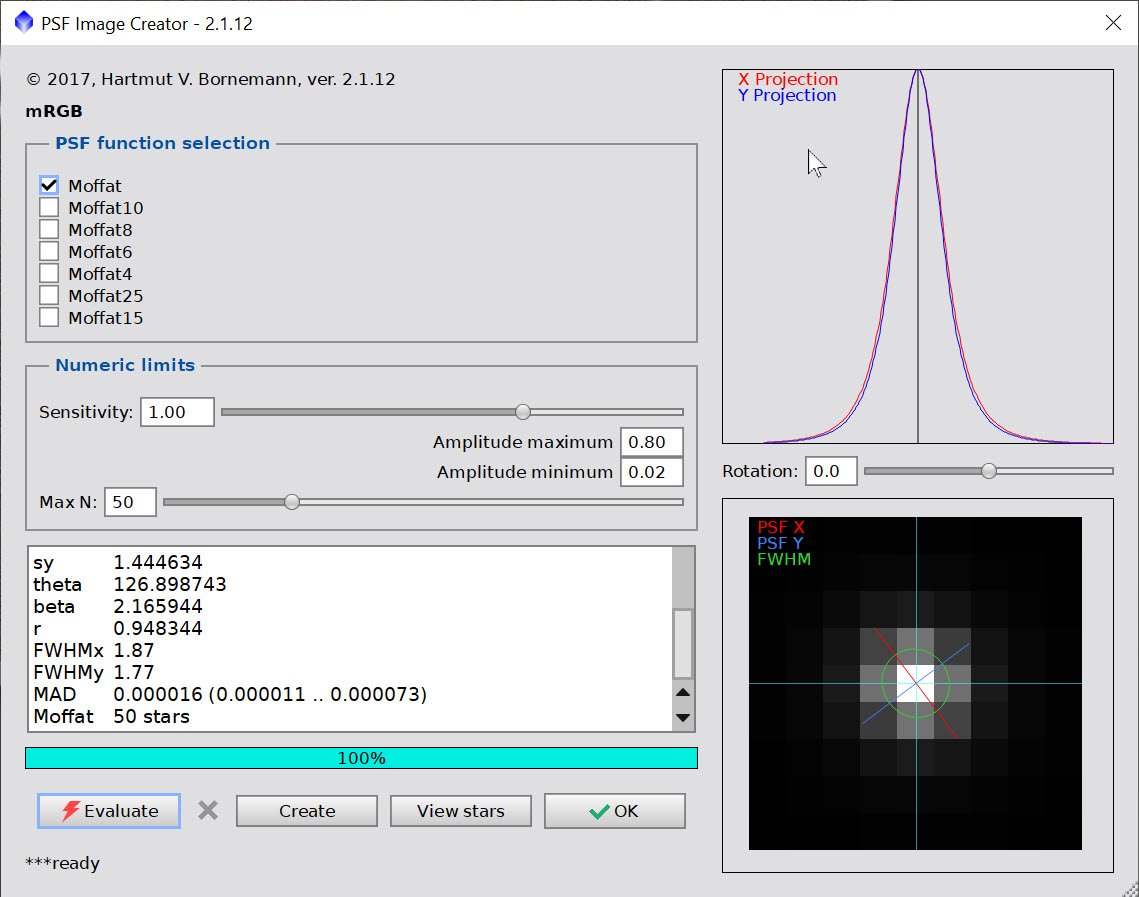This screenshot has width=1139, height=897.
Task: Click the X Projection legend label
Action: coord(788,78)
